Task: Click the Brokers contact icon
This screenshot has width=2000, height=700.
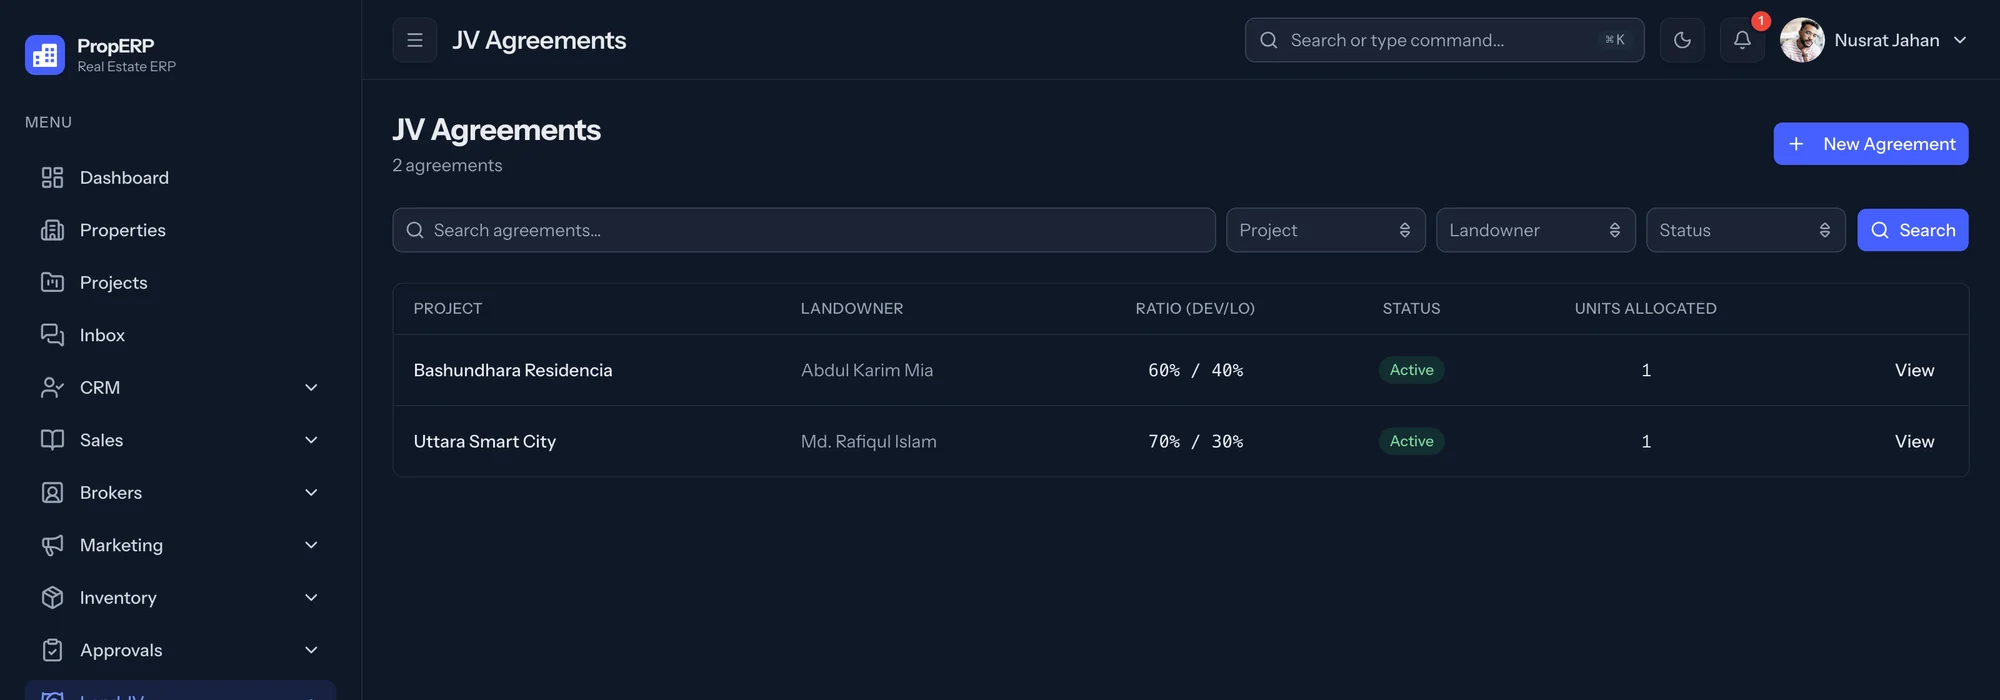Action: pyautogui.click(x=52, y=493)
